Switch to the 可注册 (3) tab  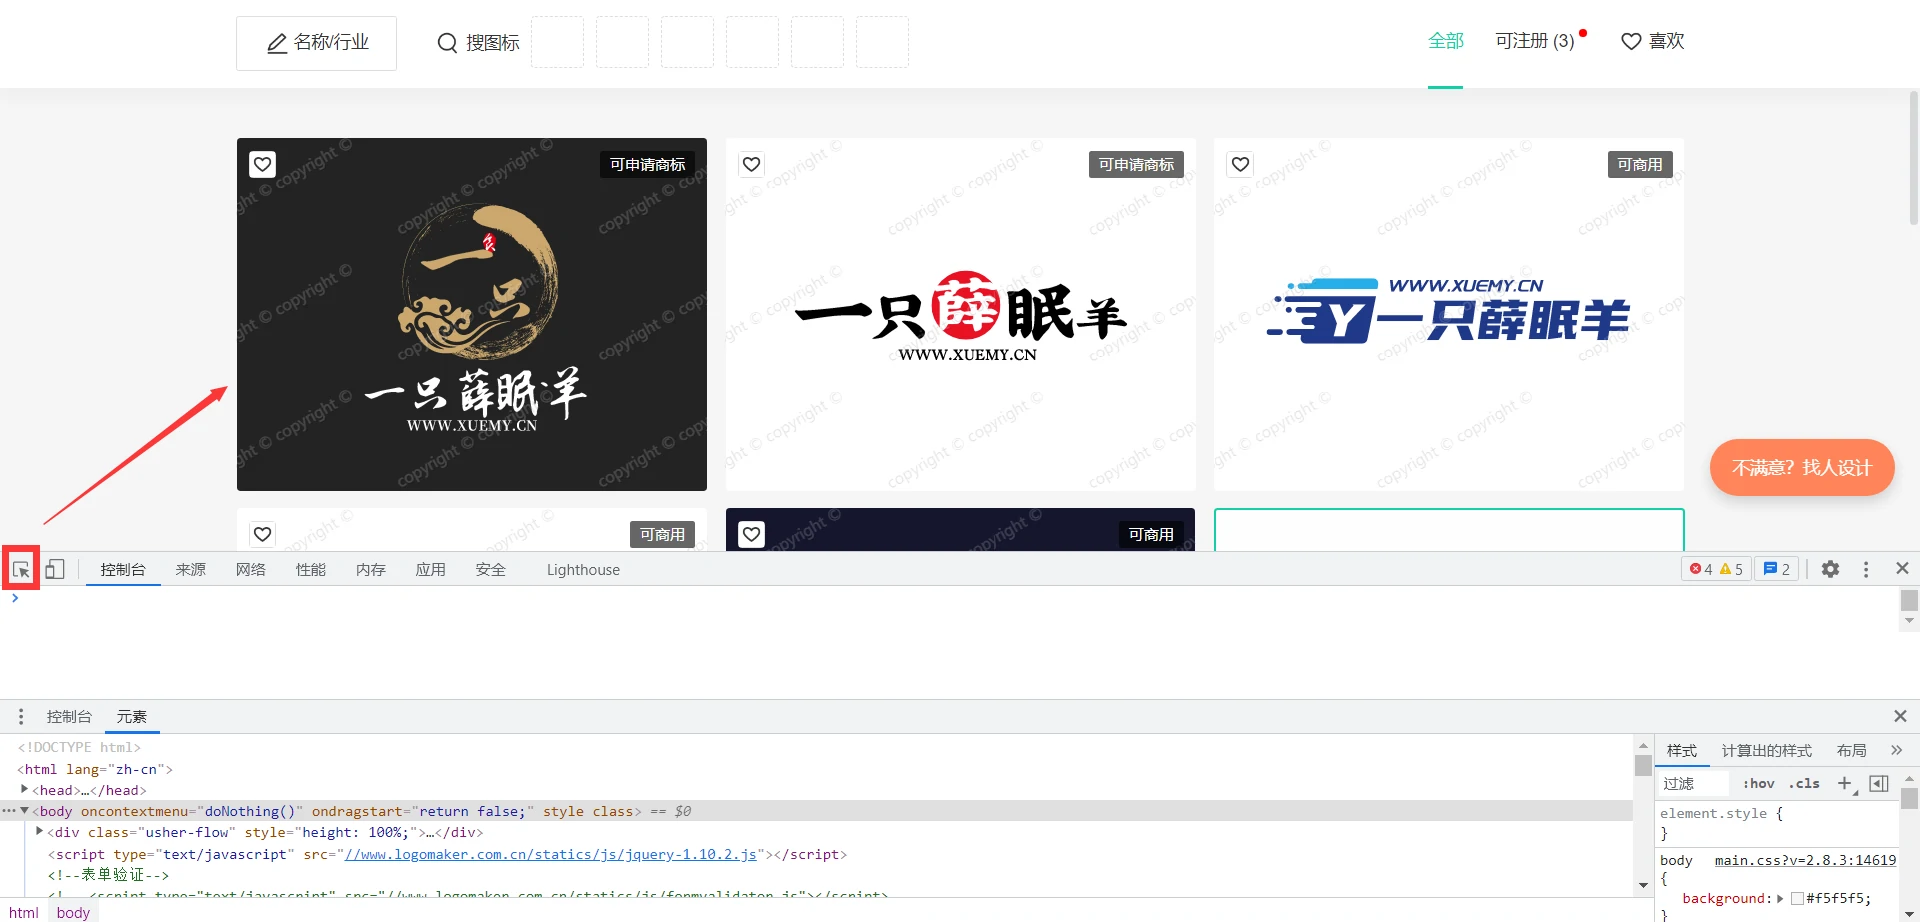[x=1535, y=41]
